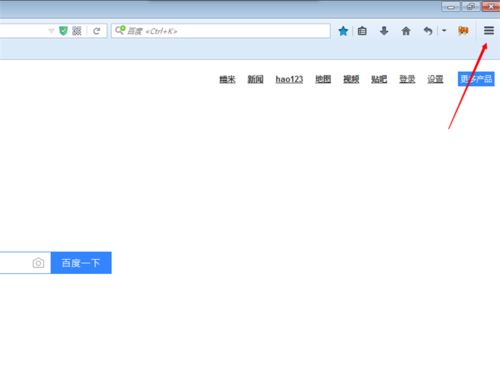
Task: Click the green shield security icon
Action: coord(63,31)
